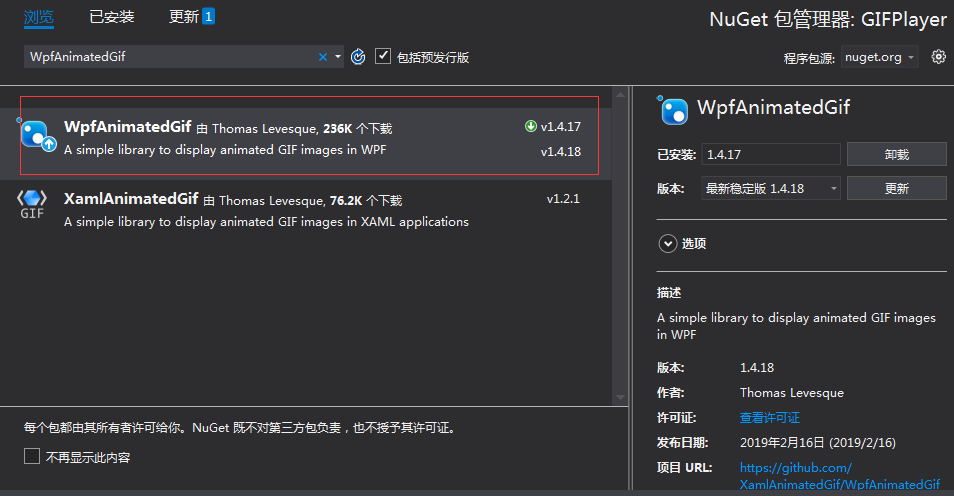The height and width of the screenshot is (496, 954).
Task: Clear the WpfAnimatedGif search text
Action: (x=322, y=57)
